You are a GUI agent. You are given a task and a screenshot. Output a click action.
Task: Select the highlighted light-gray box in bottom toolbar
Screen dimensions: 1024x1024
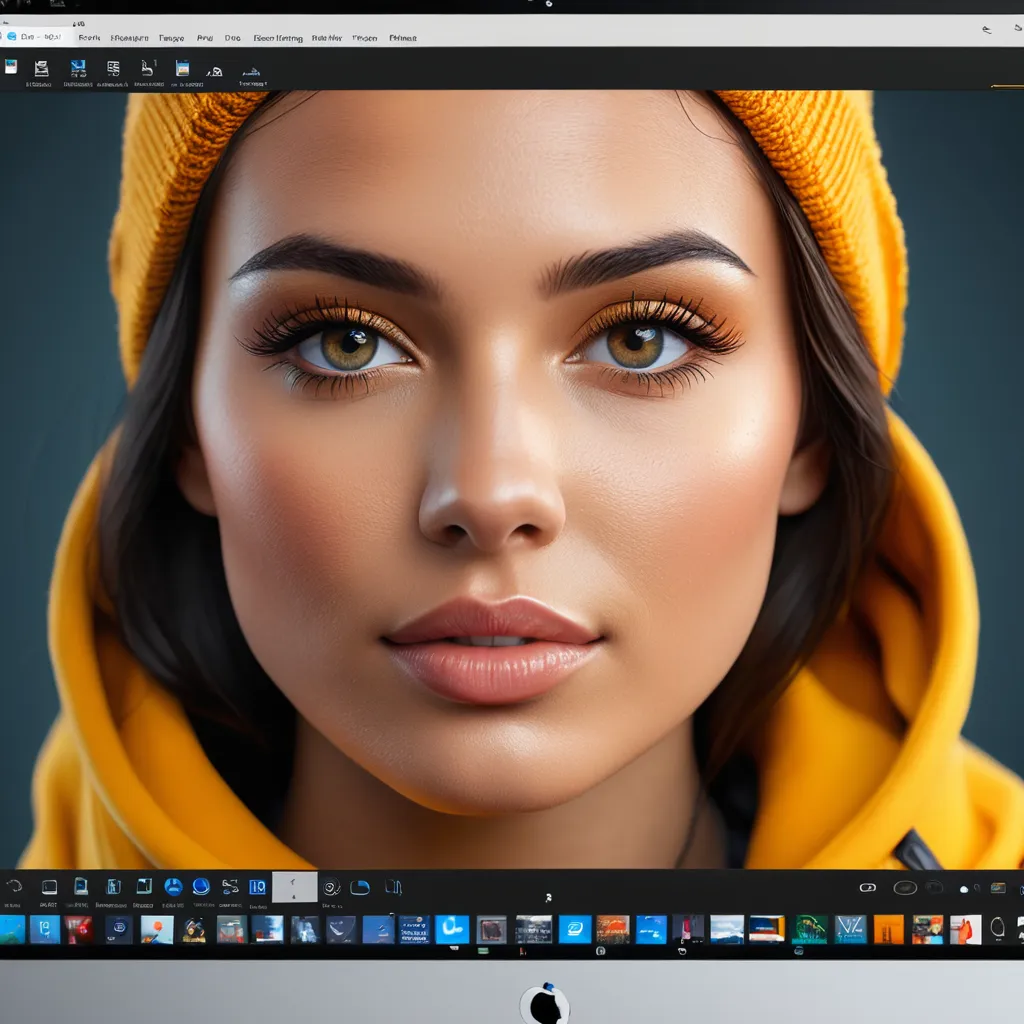tap(295, 887)
